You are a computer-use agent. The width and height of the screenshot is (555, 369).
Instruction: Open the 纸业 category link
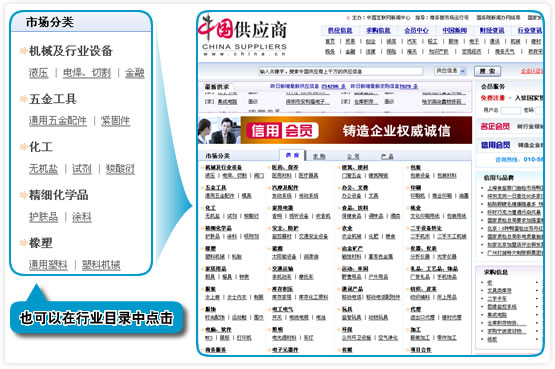click(416, 208)
